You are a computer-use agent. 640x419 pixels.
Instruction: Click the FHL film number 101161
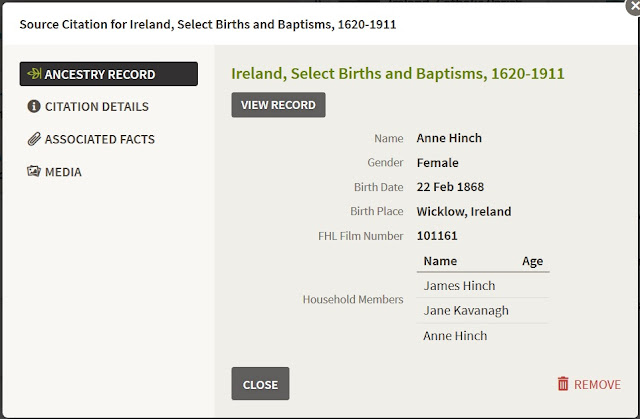coord(438,236)
